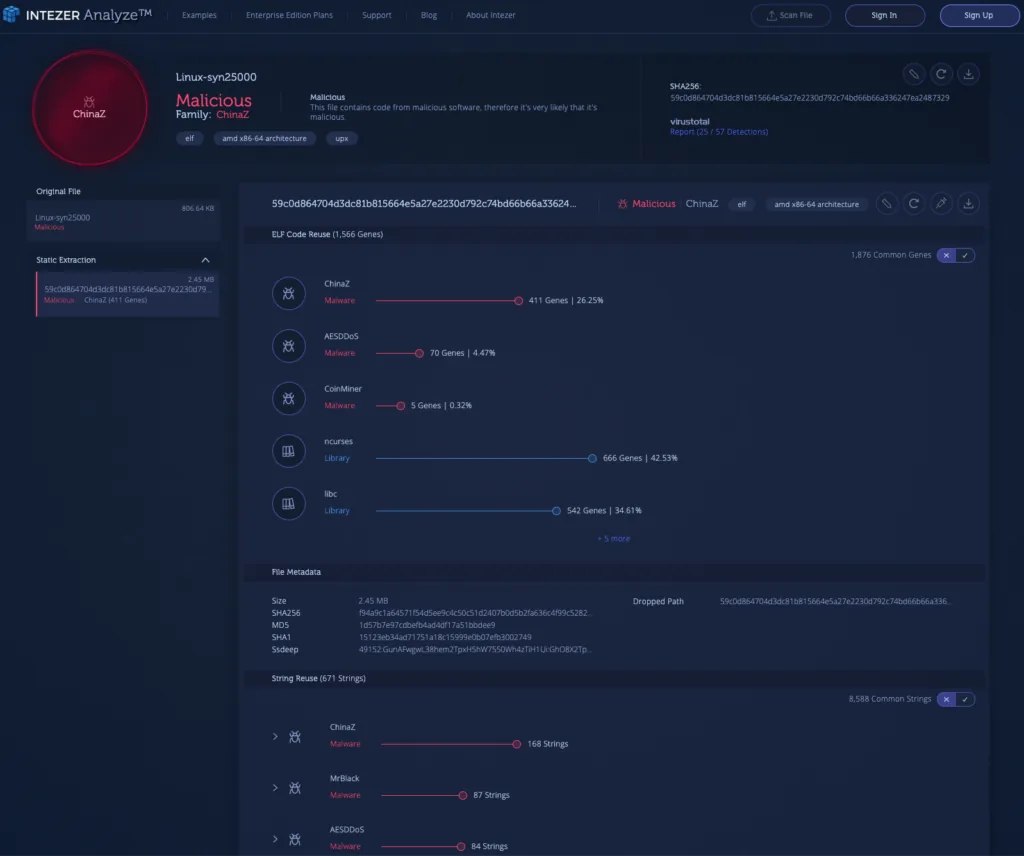
Task: Toggle Common Strings on with checkmark
Action: [x=965, y=699]
